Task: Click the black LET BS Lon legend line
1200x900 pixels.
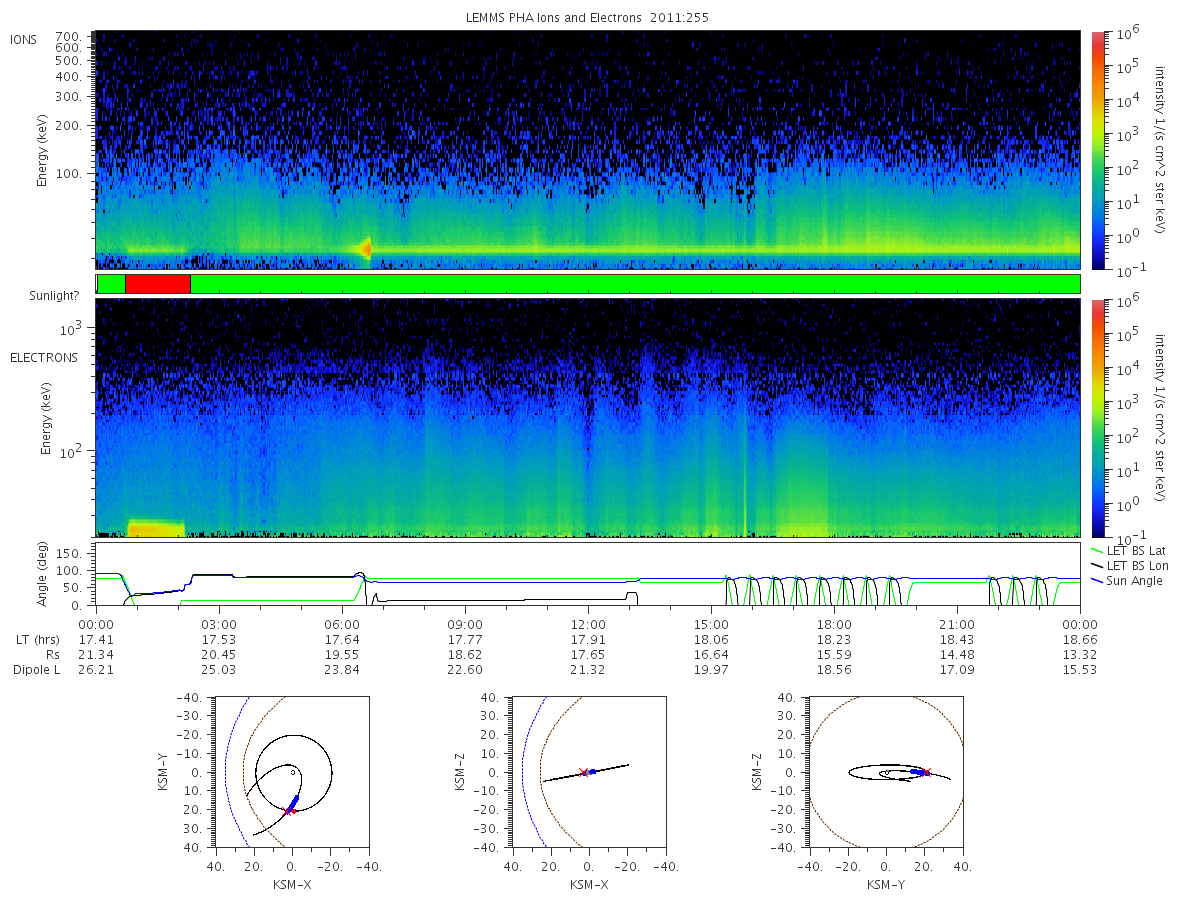Action: (x=1099, y=566)
